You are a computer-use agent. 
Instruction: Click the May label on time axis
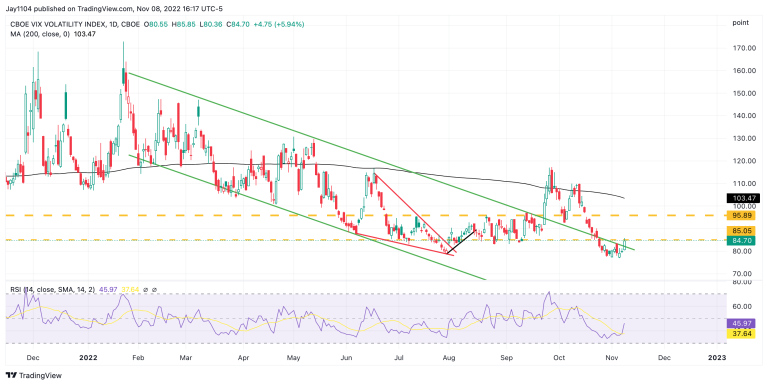(293, 358)
